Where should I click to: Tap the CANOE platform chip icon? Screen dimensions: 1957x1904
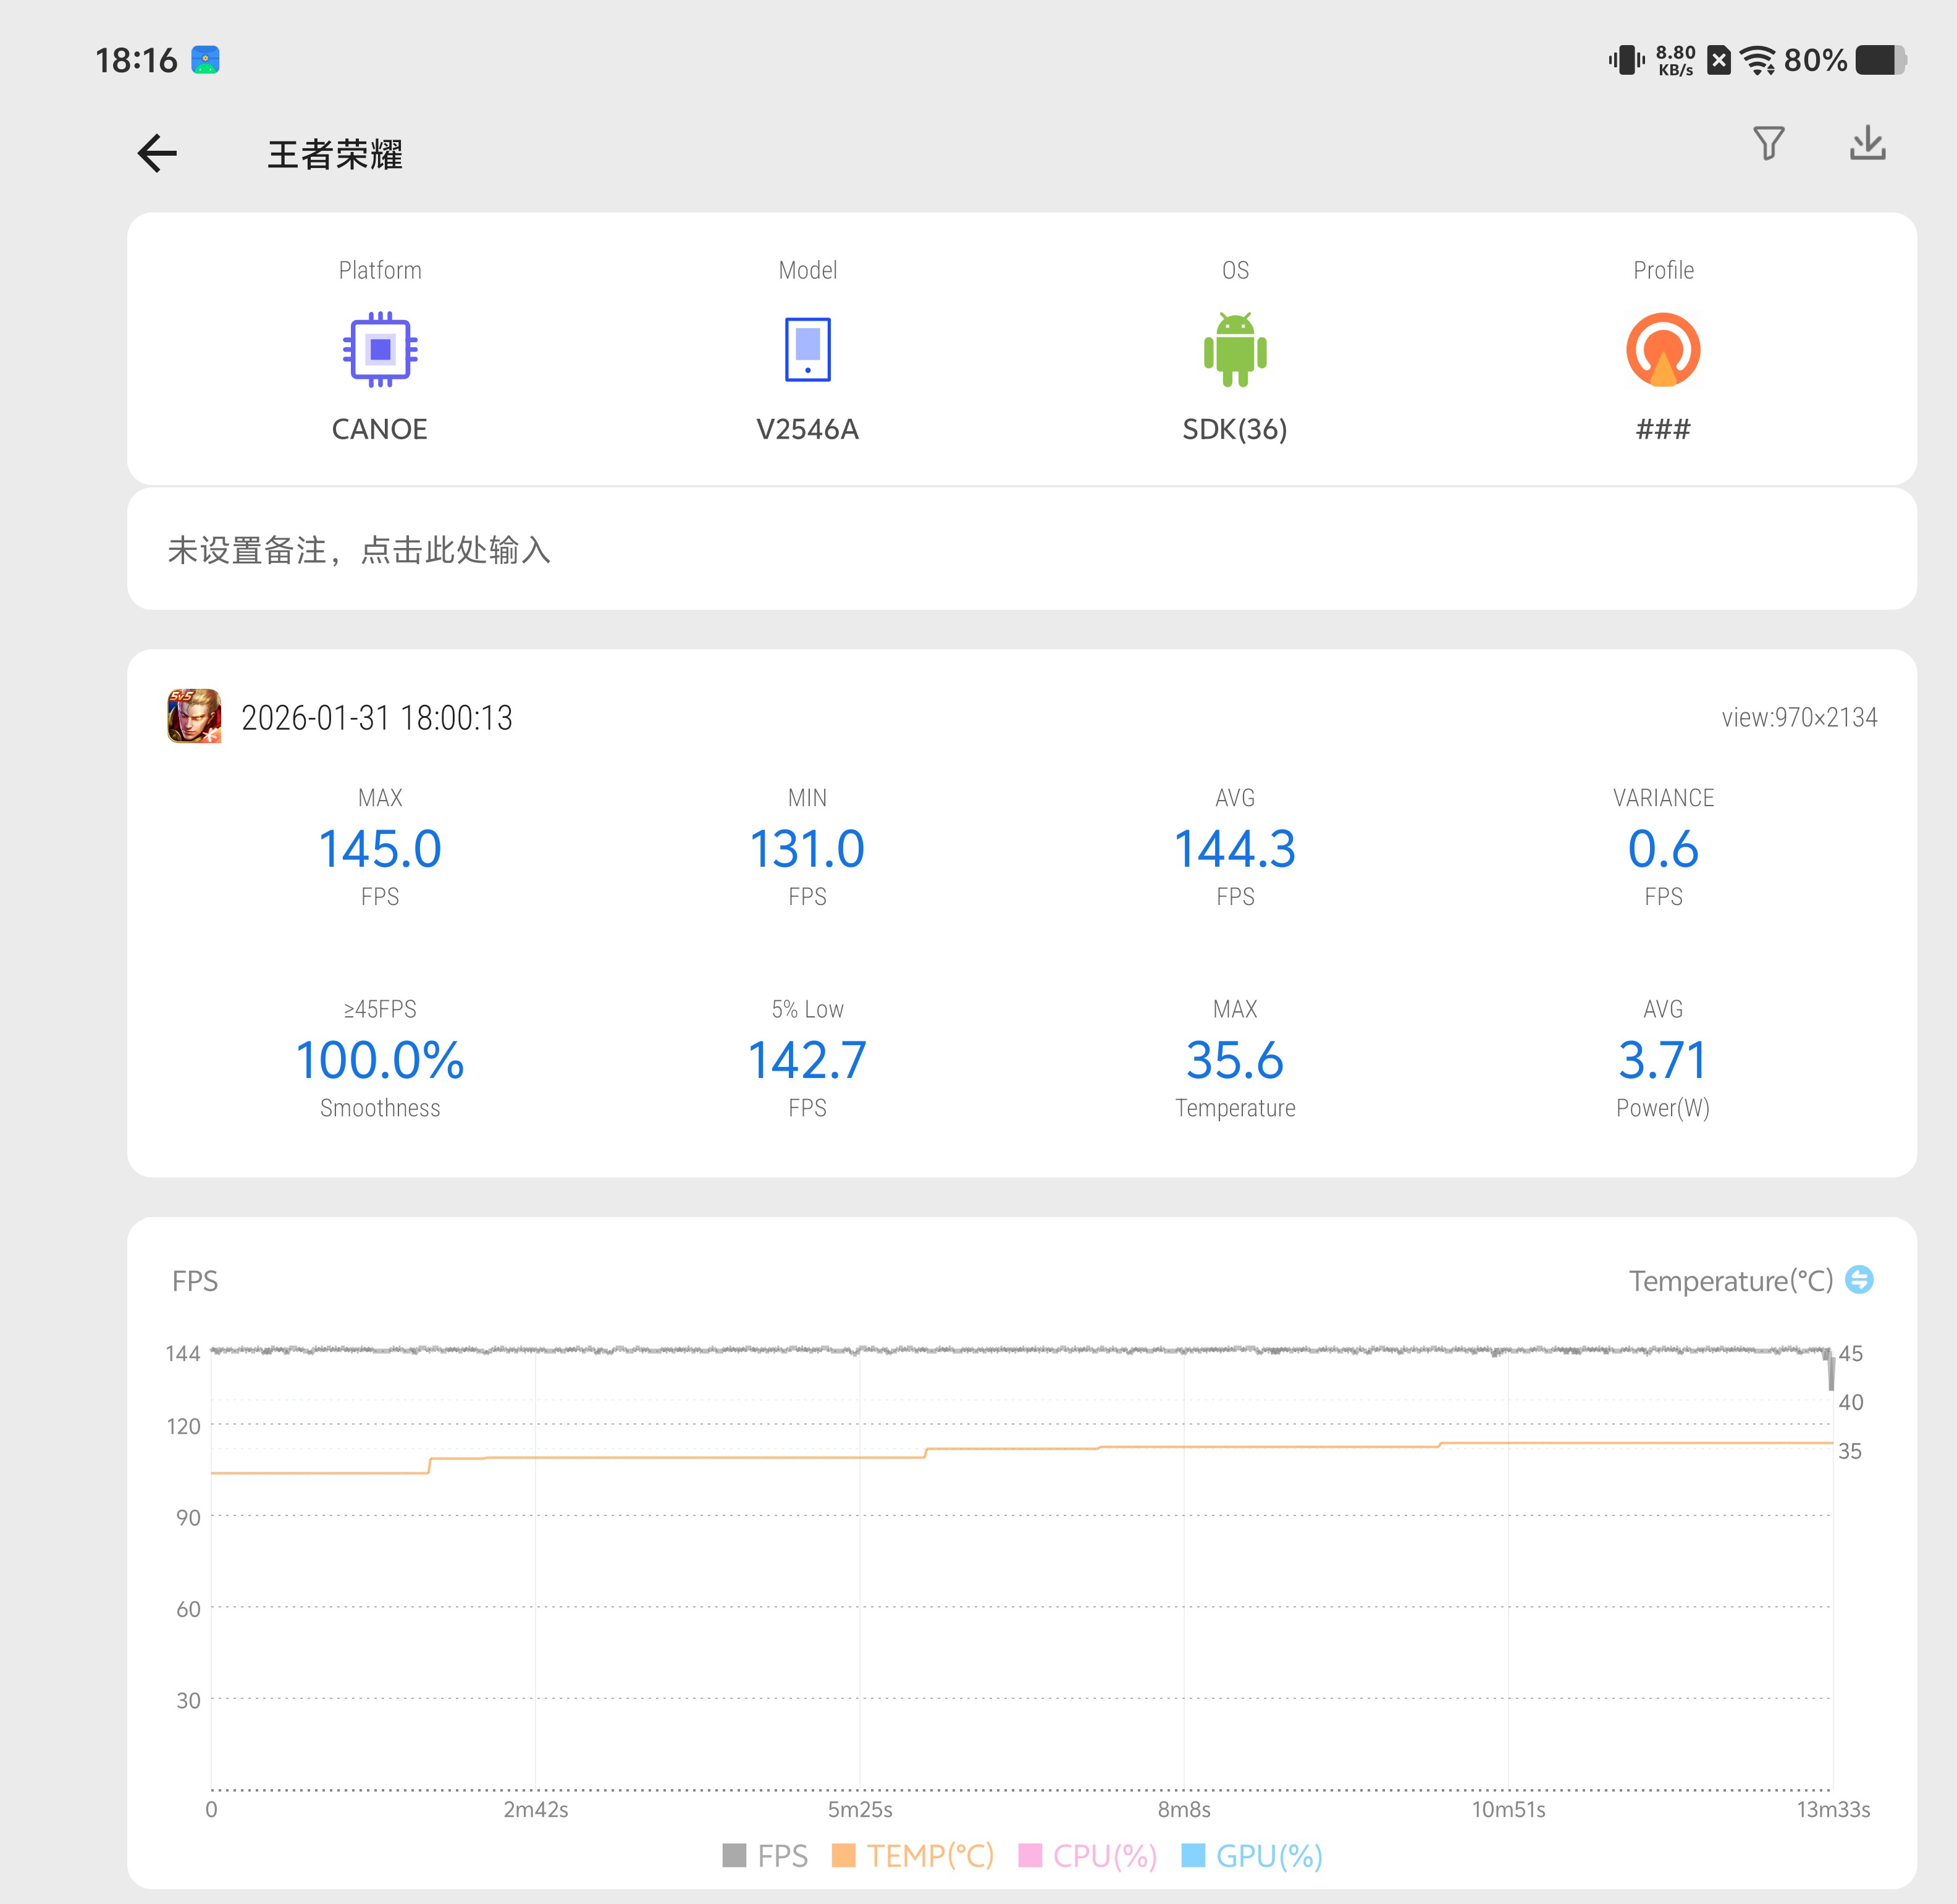click(380, 350)
